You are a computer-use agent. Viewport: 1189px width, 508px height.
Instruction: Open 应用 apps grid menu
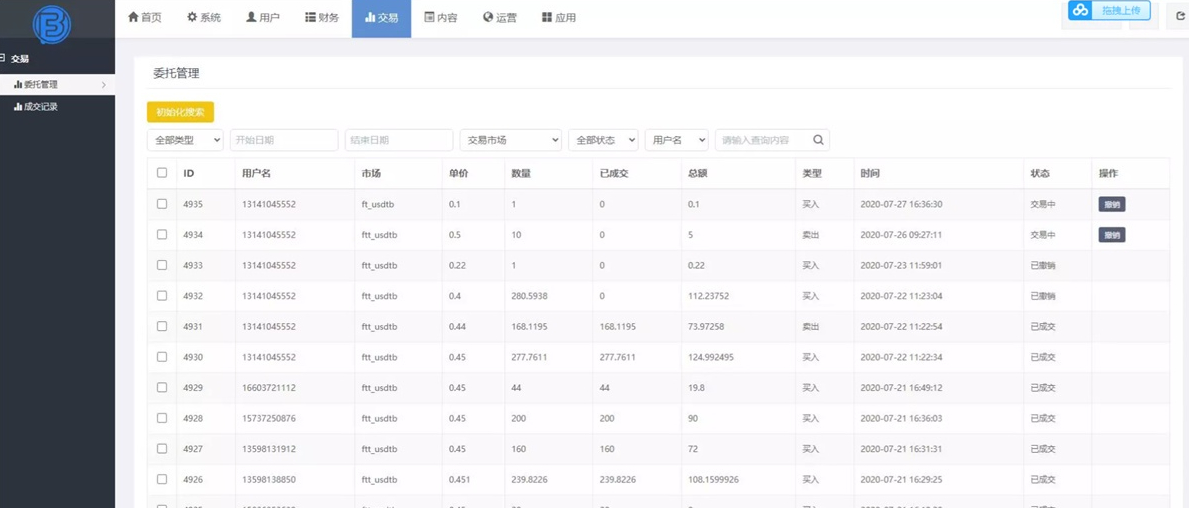click(559, 18)
